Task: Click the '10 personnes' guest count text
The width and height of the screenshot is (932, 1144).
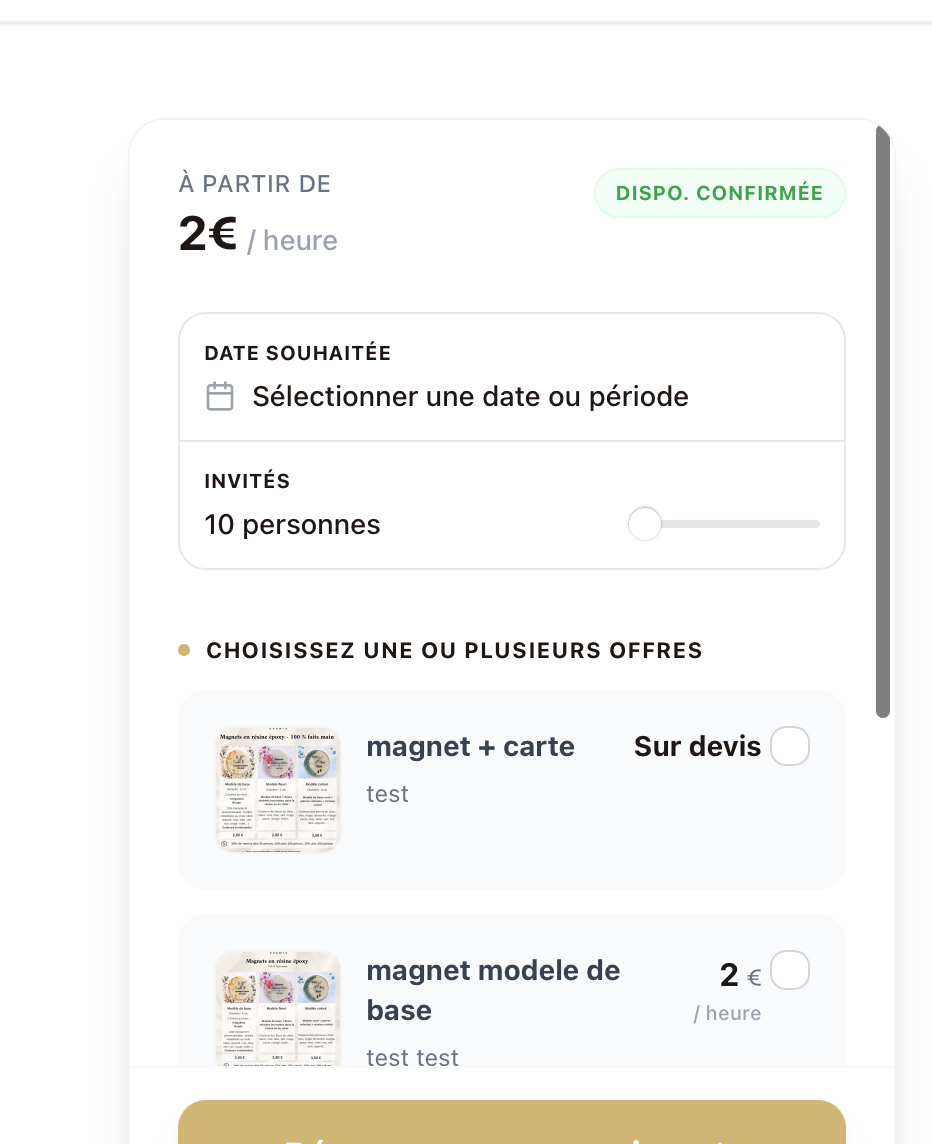Action: [292, 525]
